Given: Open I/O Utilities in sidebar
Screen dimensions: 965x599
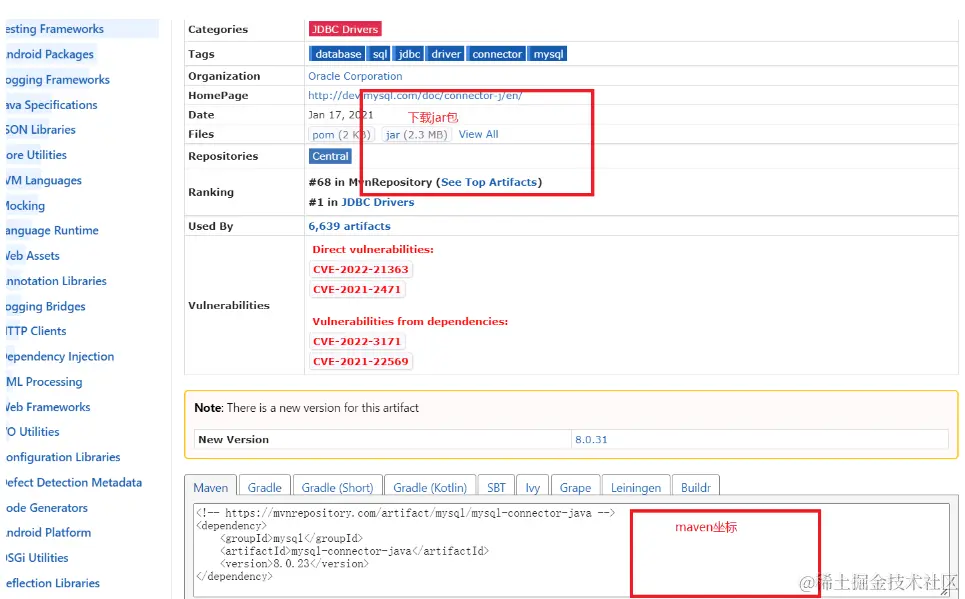Looking at the screenshot, I should click(x=32, y=432).
